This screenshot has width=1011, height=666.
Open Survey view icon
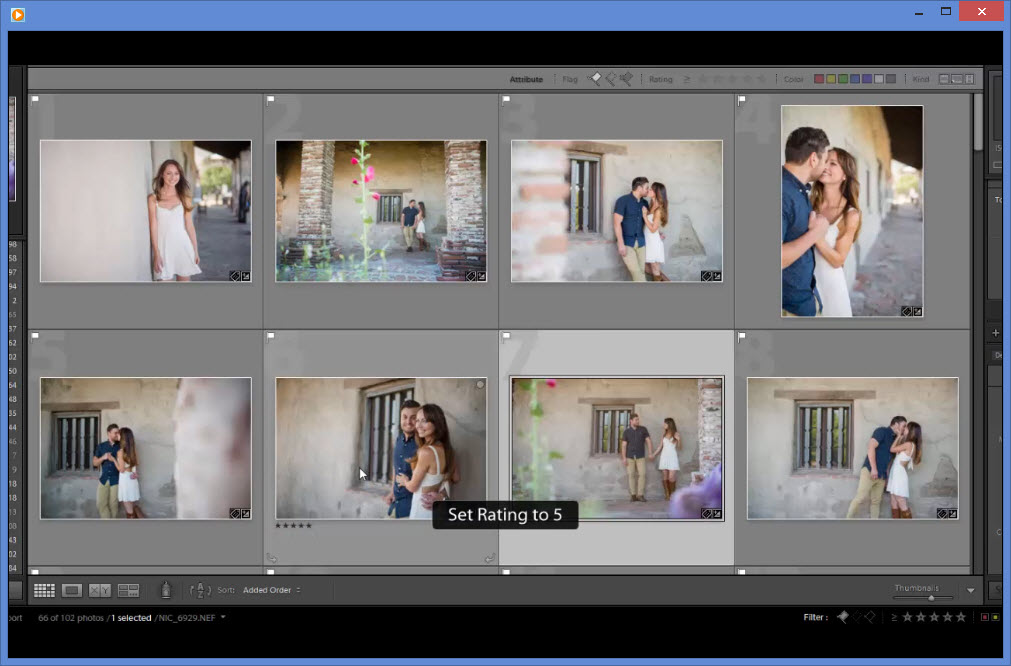(128, 590)
